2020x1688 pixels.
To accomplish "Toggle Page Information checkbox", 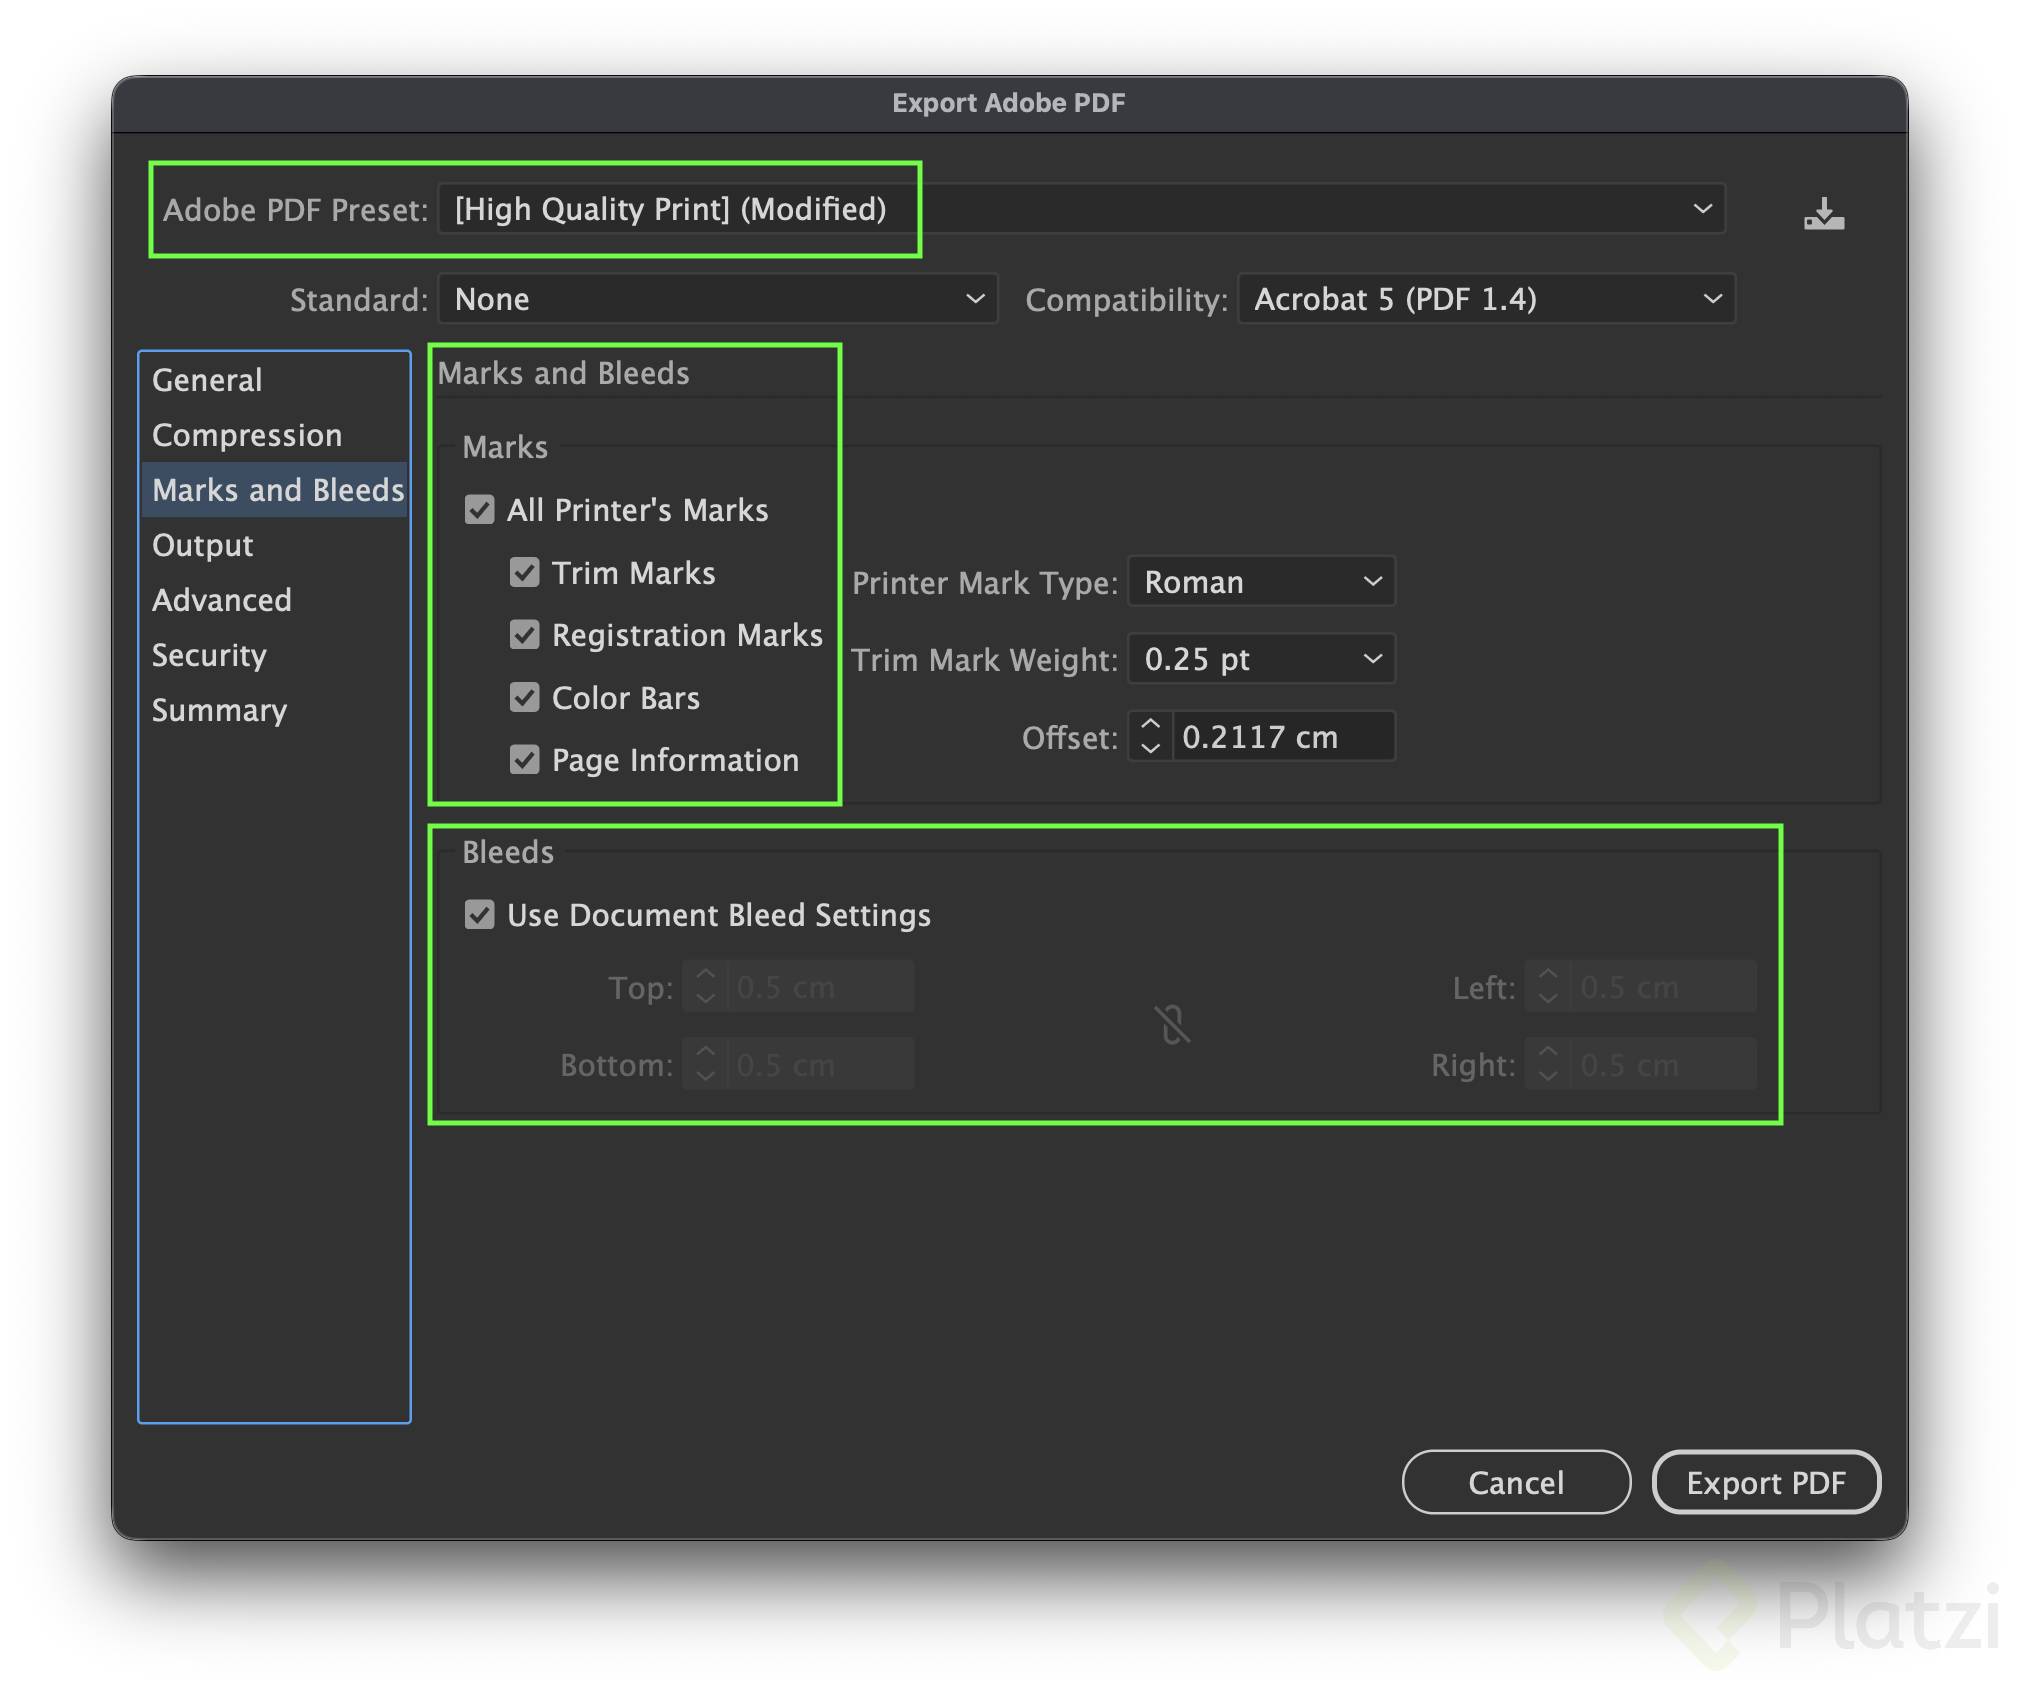I will coord(525,760).
